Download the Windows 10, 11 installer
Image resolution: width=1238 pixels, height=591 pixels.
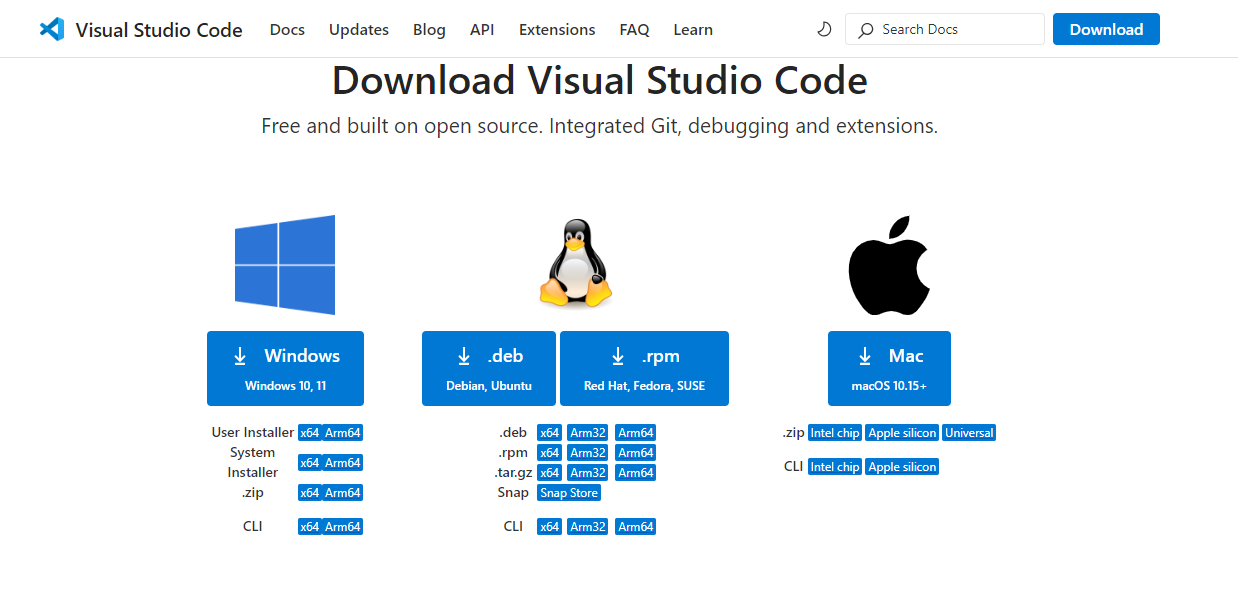click(x=285, y=368)
